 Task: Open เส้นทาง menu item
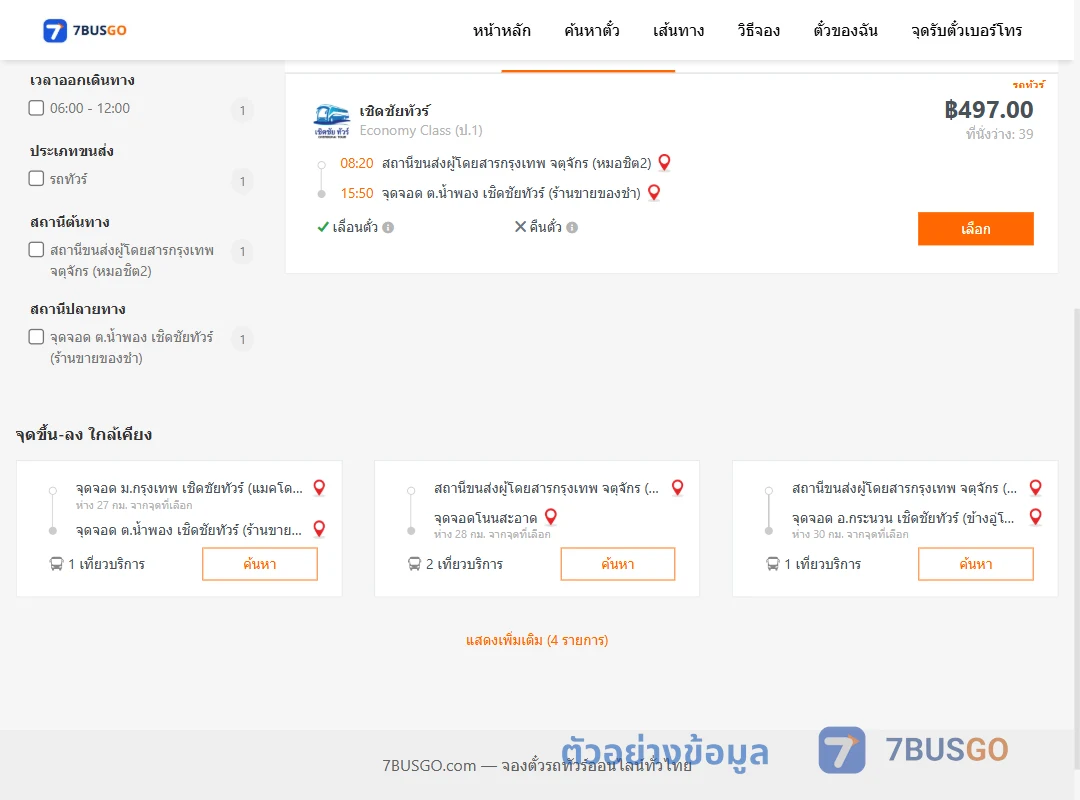[x=678, y=30]
